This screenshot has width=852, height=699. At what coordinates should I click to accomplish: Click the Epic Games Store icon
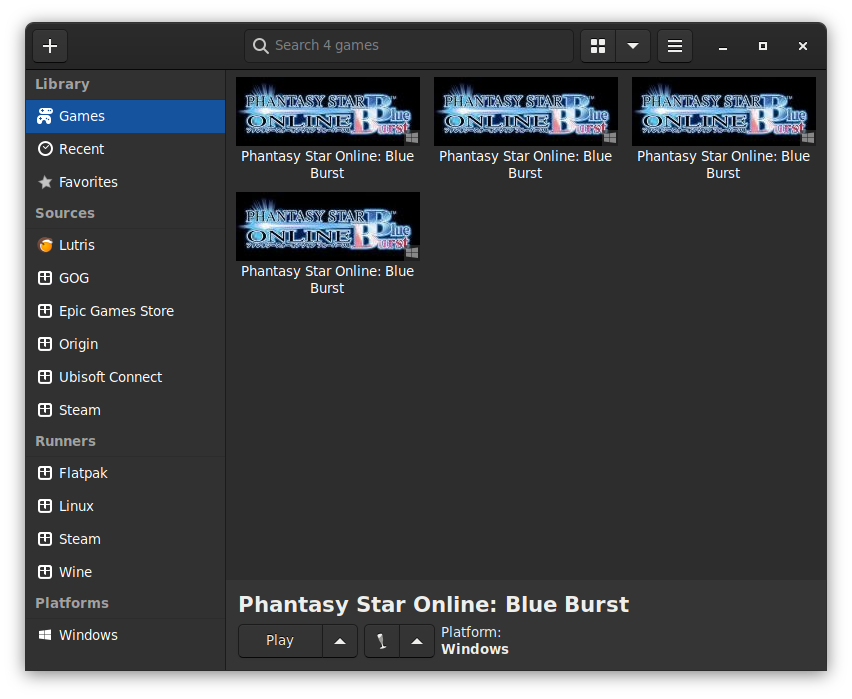click(45, 311)
